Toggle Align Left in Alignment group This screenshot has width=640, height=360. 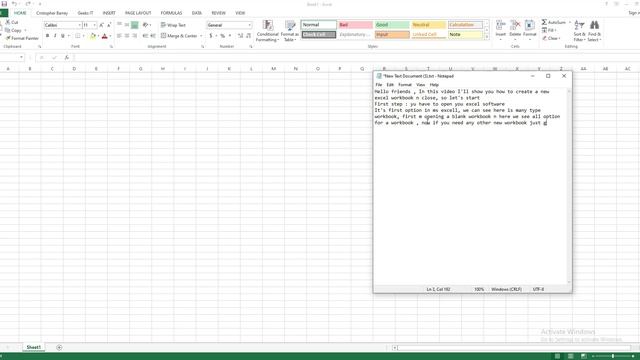click(x=119, y=36)
